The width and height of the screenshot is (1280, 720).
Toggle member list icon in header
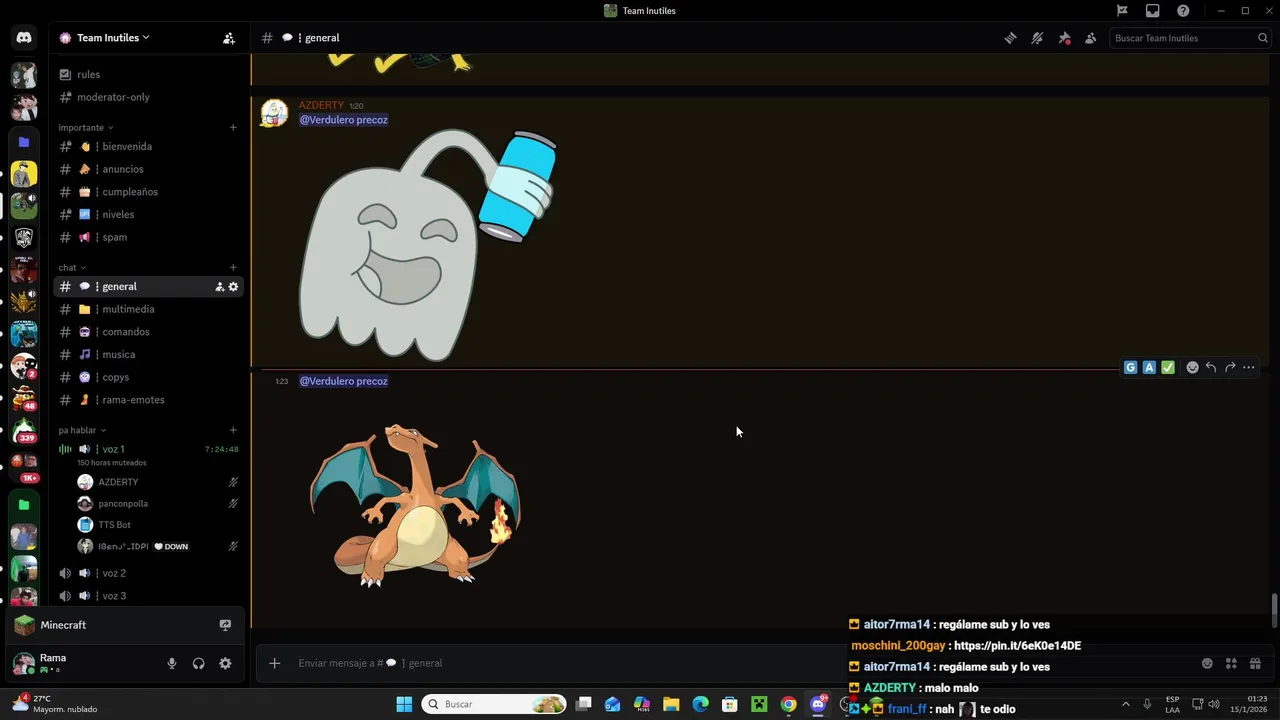click(x=1091, y=38)
